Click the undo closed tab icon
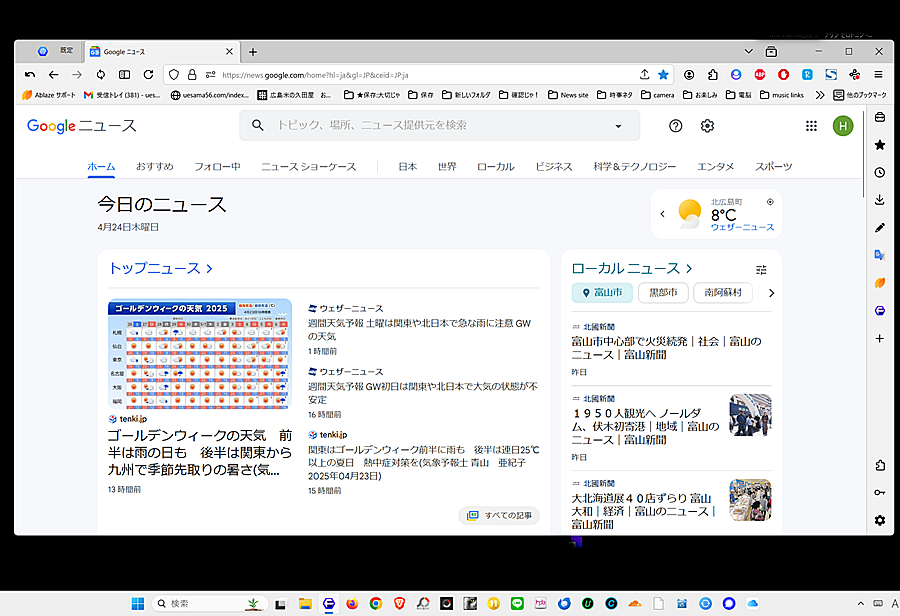This screenshot has width=900, height=616. (30, 75)
